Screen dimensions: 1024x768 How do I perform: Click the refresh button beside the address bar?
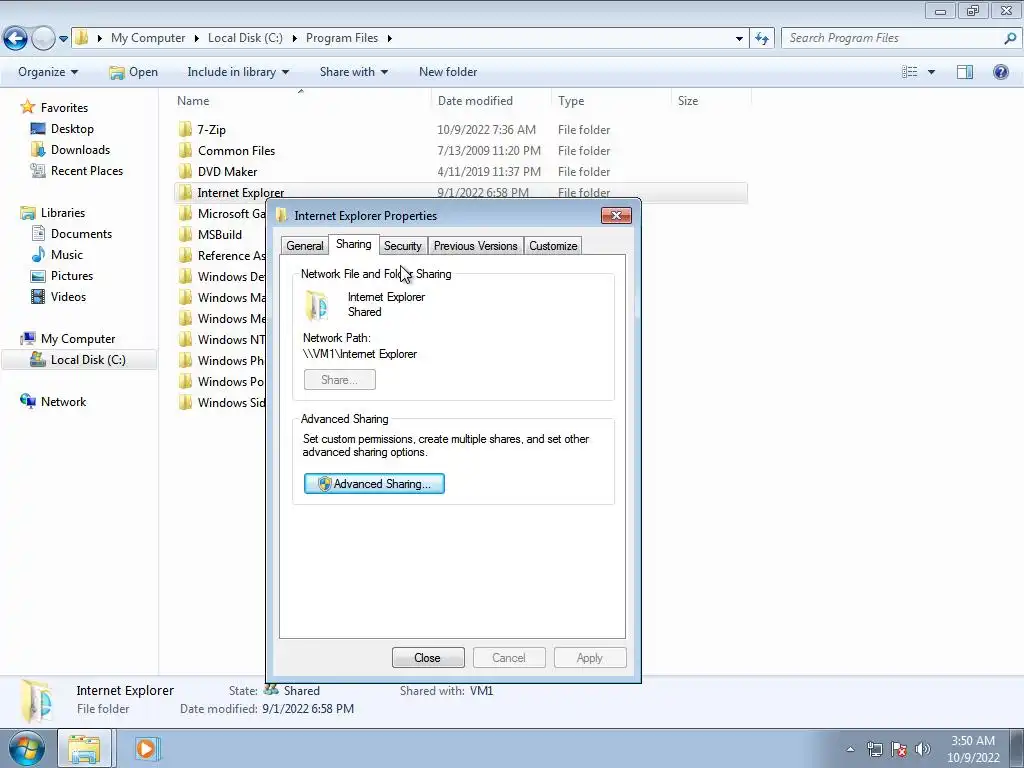coord(762,39)
